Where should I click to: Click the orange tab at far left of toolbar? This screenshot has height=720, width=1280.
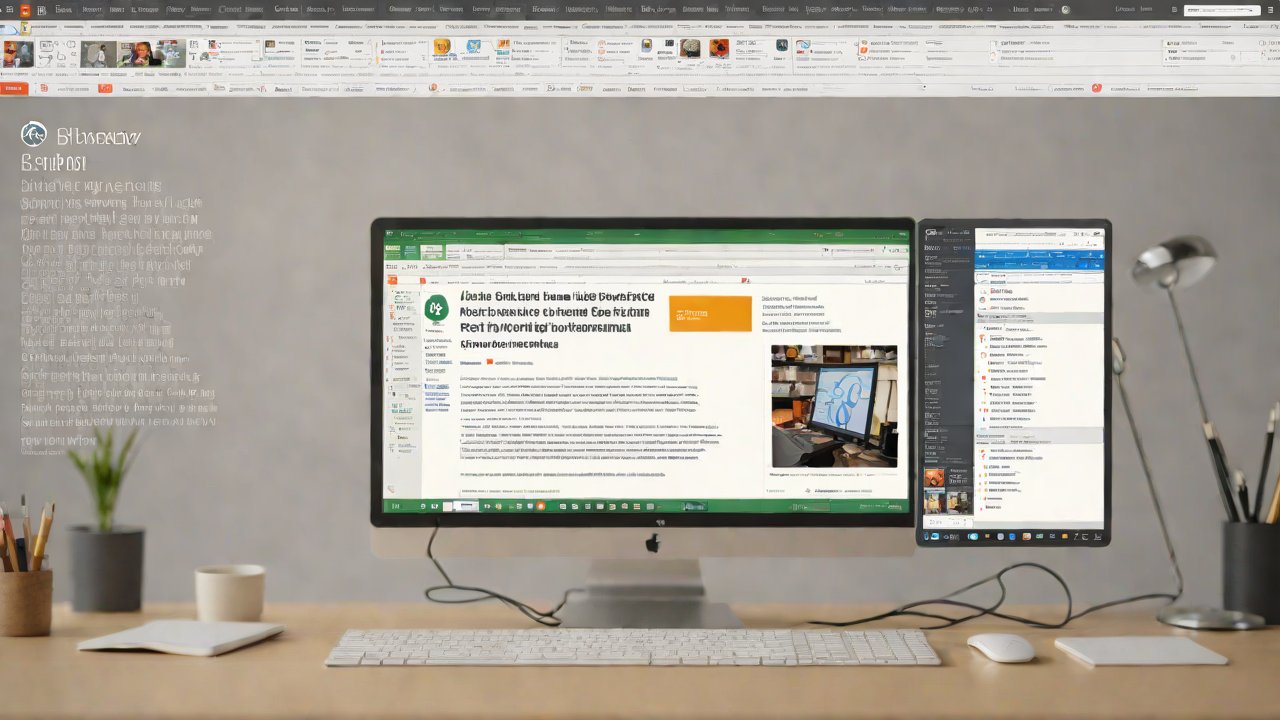[14, 88]
